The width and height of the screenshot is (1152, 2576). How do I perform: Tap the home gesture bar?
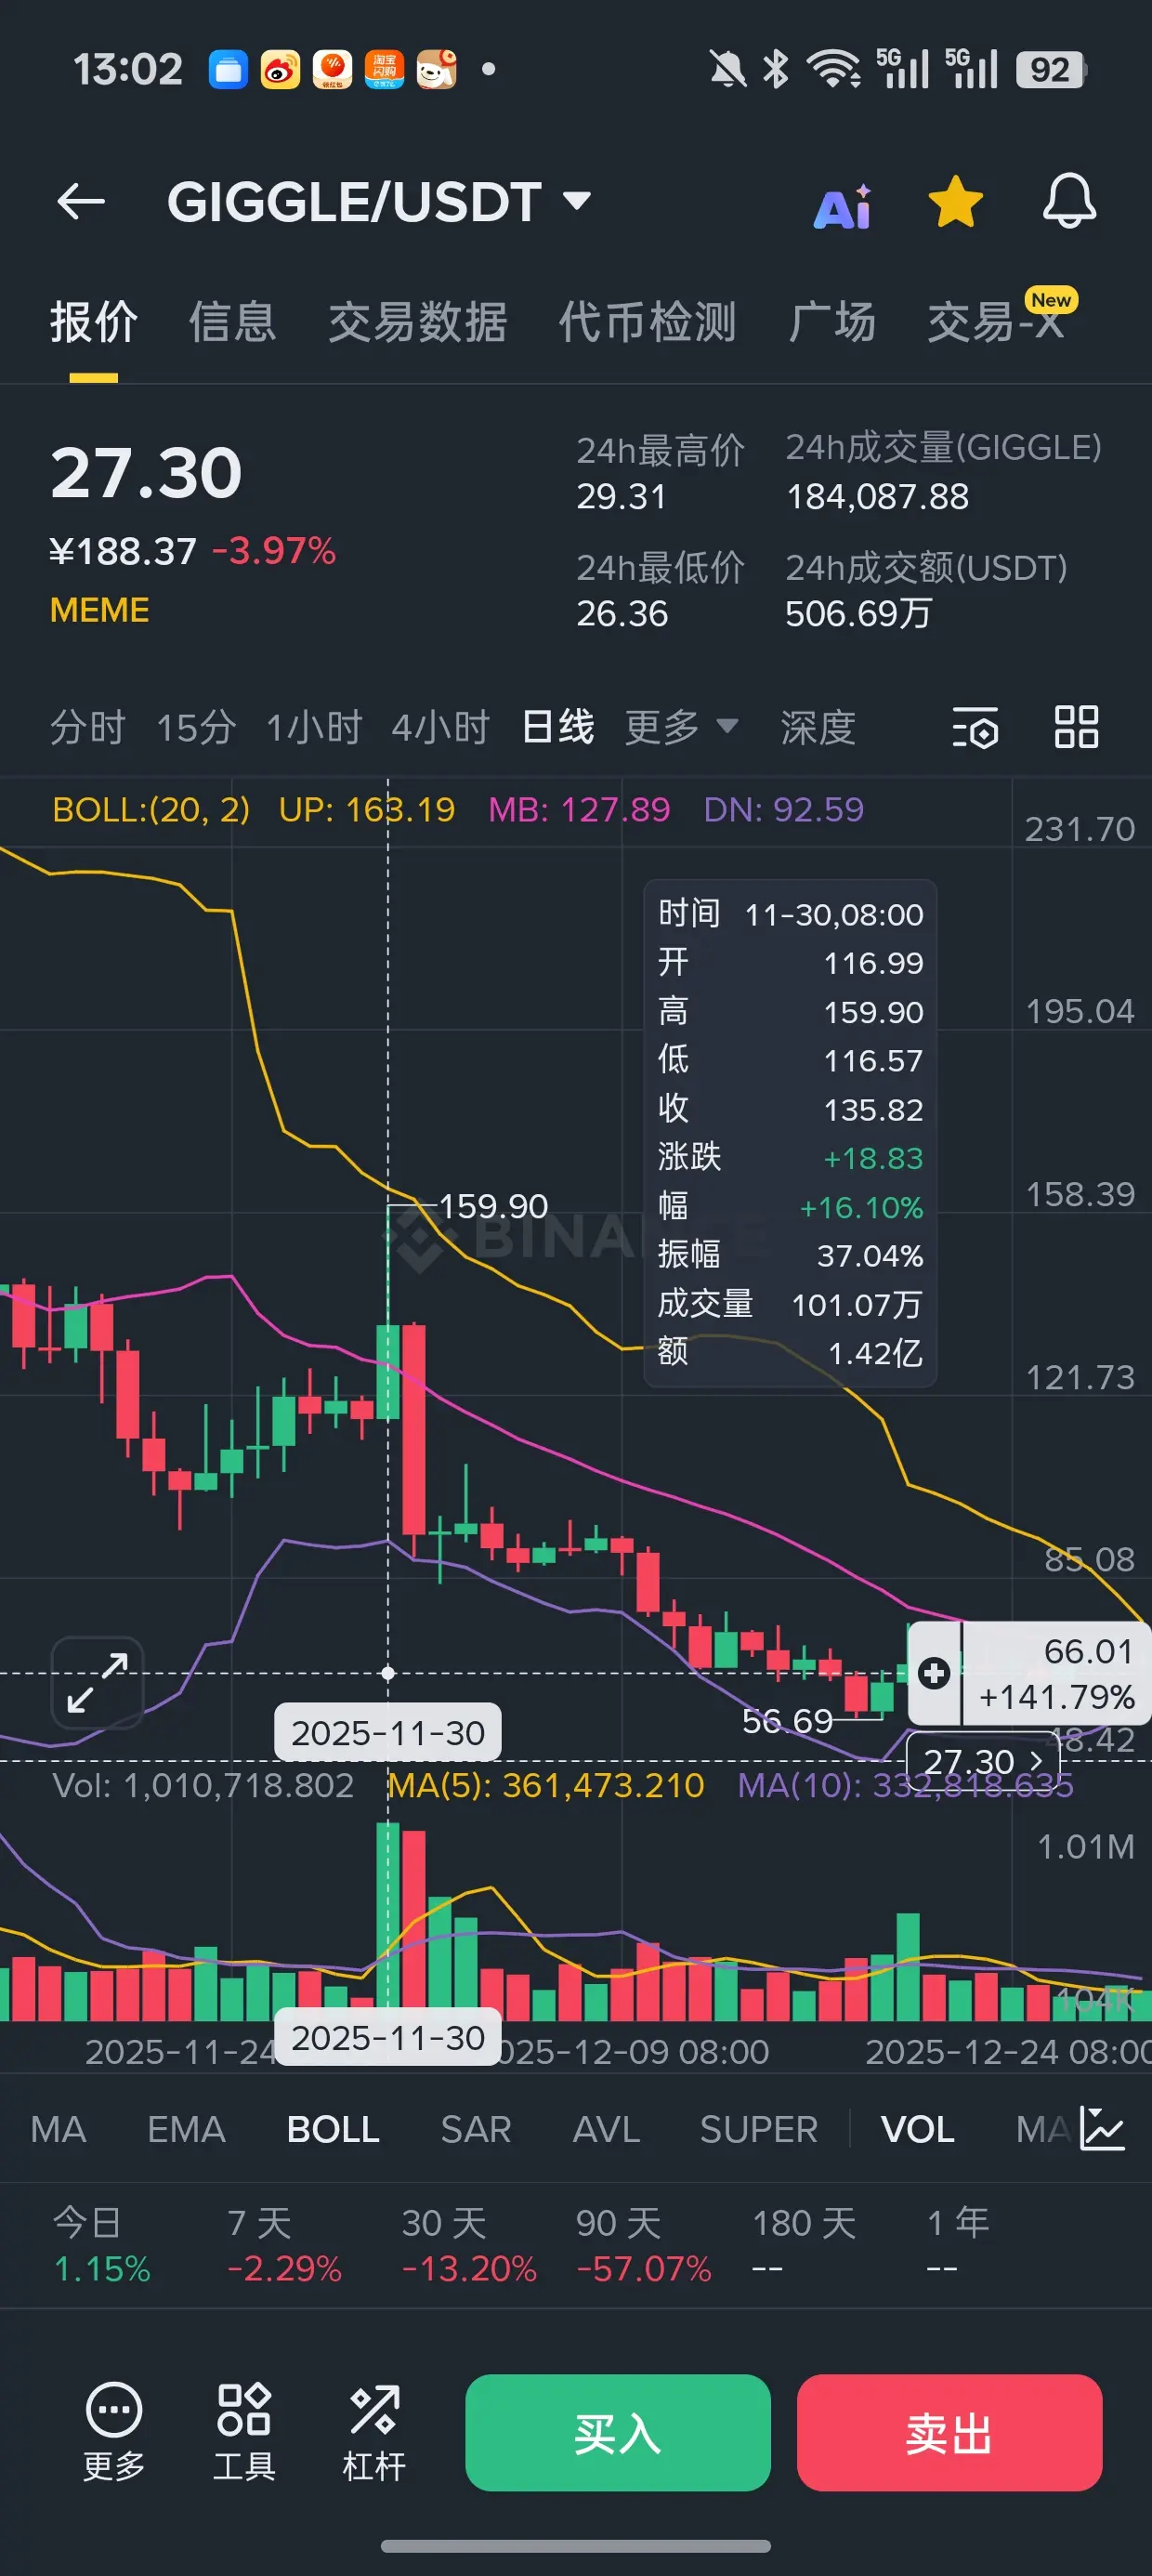(576, 2545)
